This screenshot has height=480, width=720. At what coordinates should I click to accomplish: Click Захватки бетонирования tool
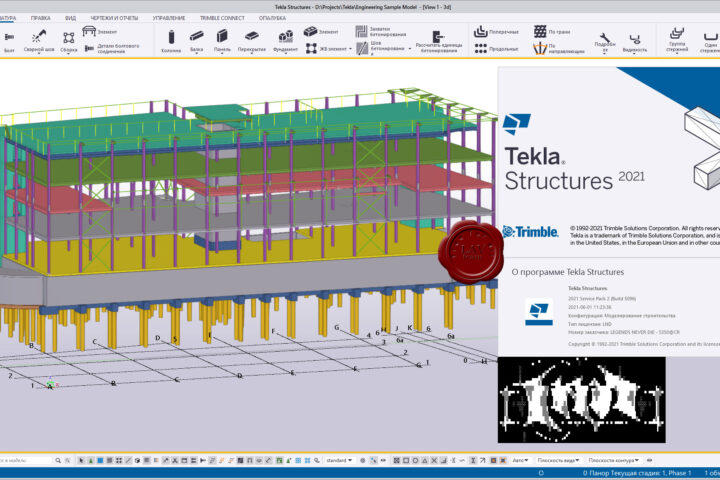pyautogui.click(x=381, y=31)
